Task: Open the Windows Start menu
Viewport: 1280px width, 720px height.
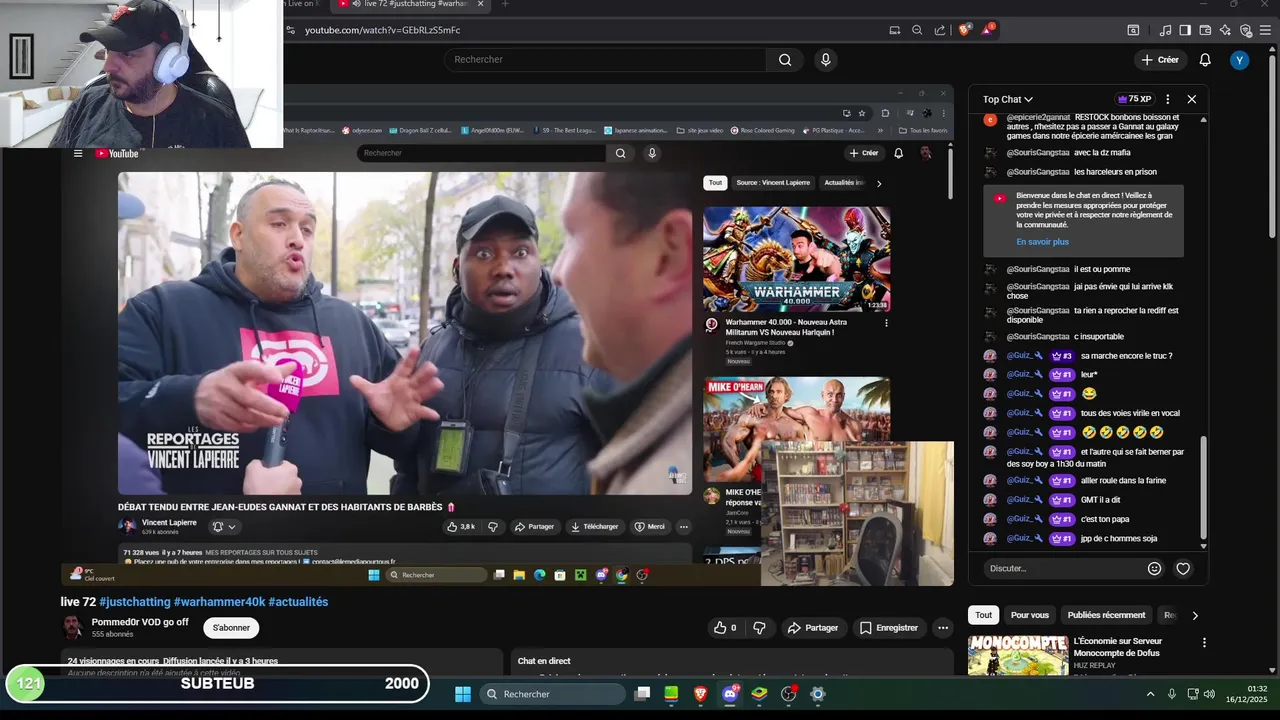Action: pyautogui.click(x=463, y=694)
